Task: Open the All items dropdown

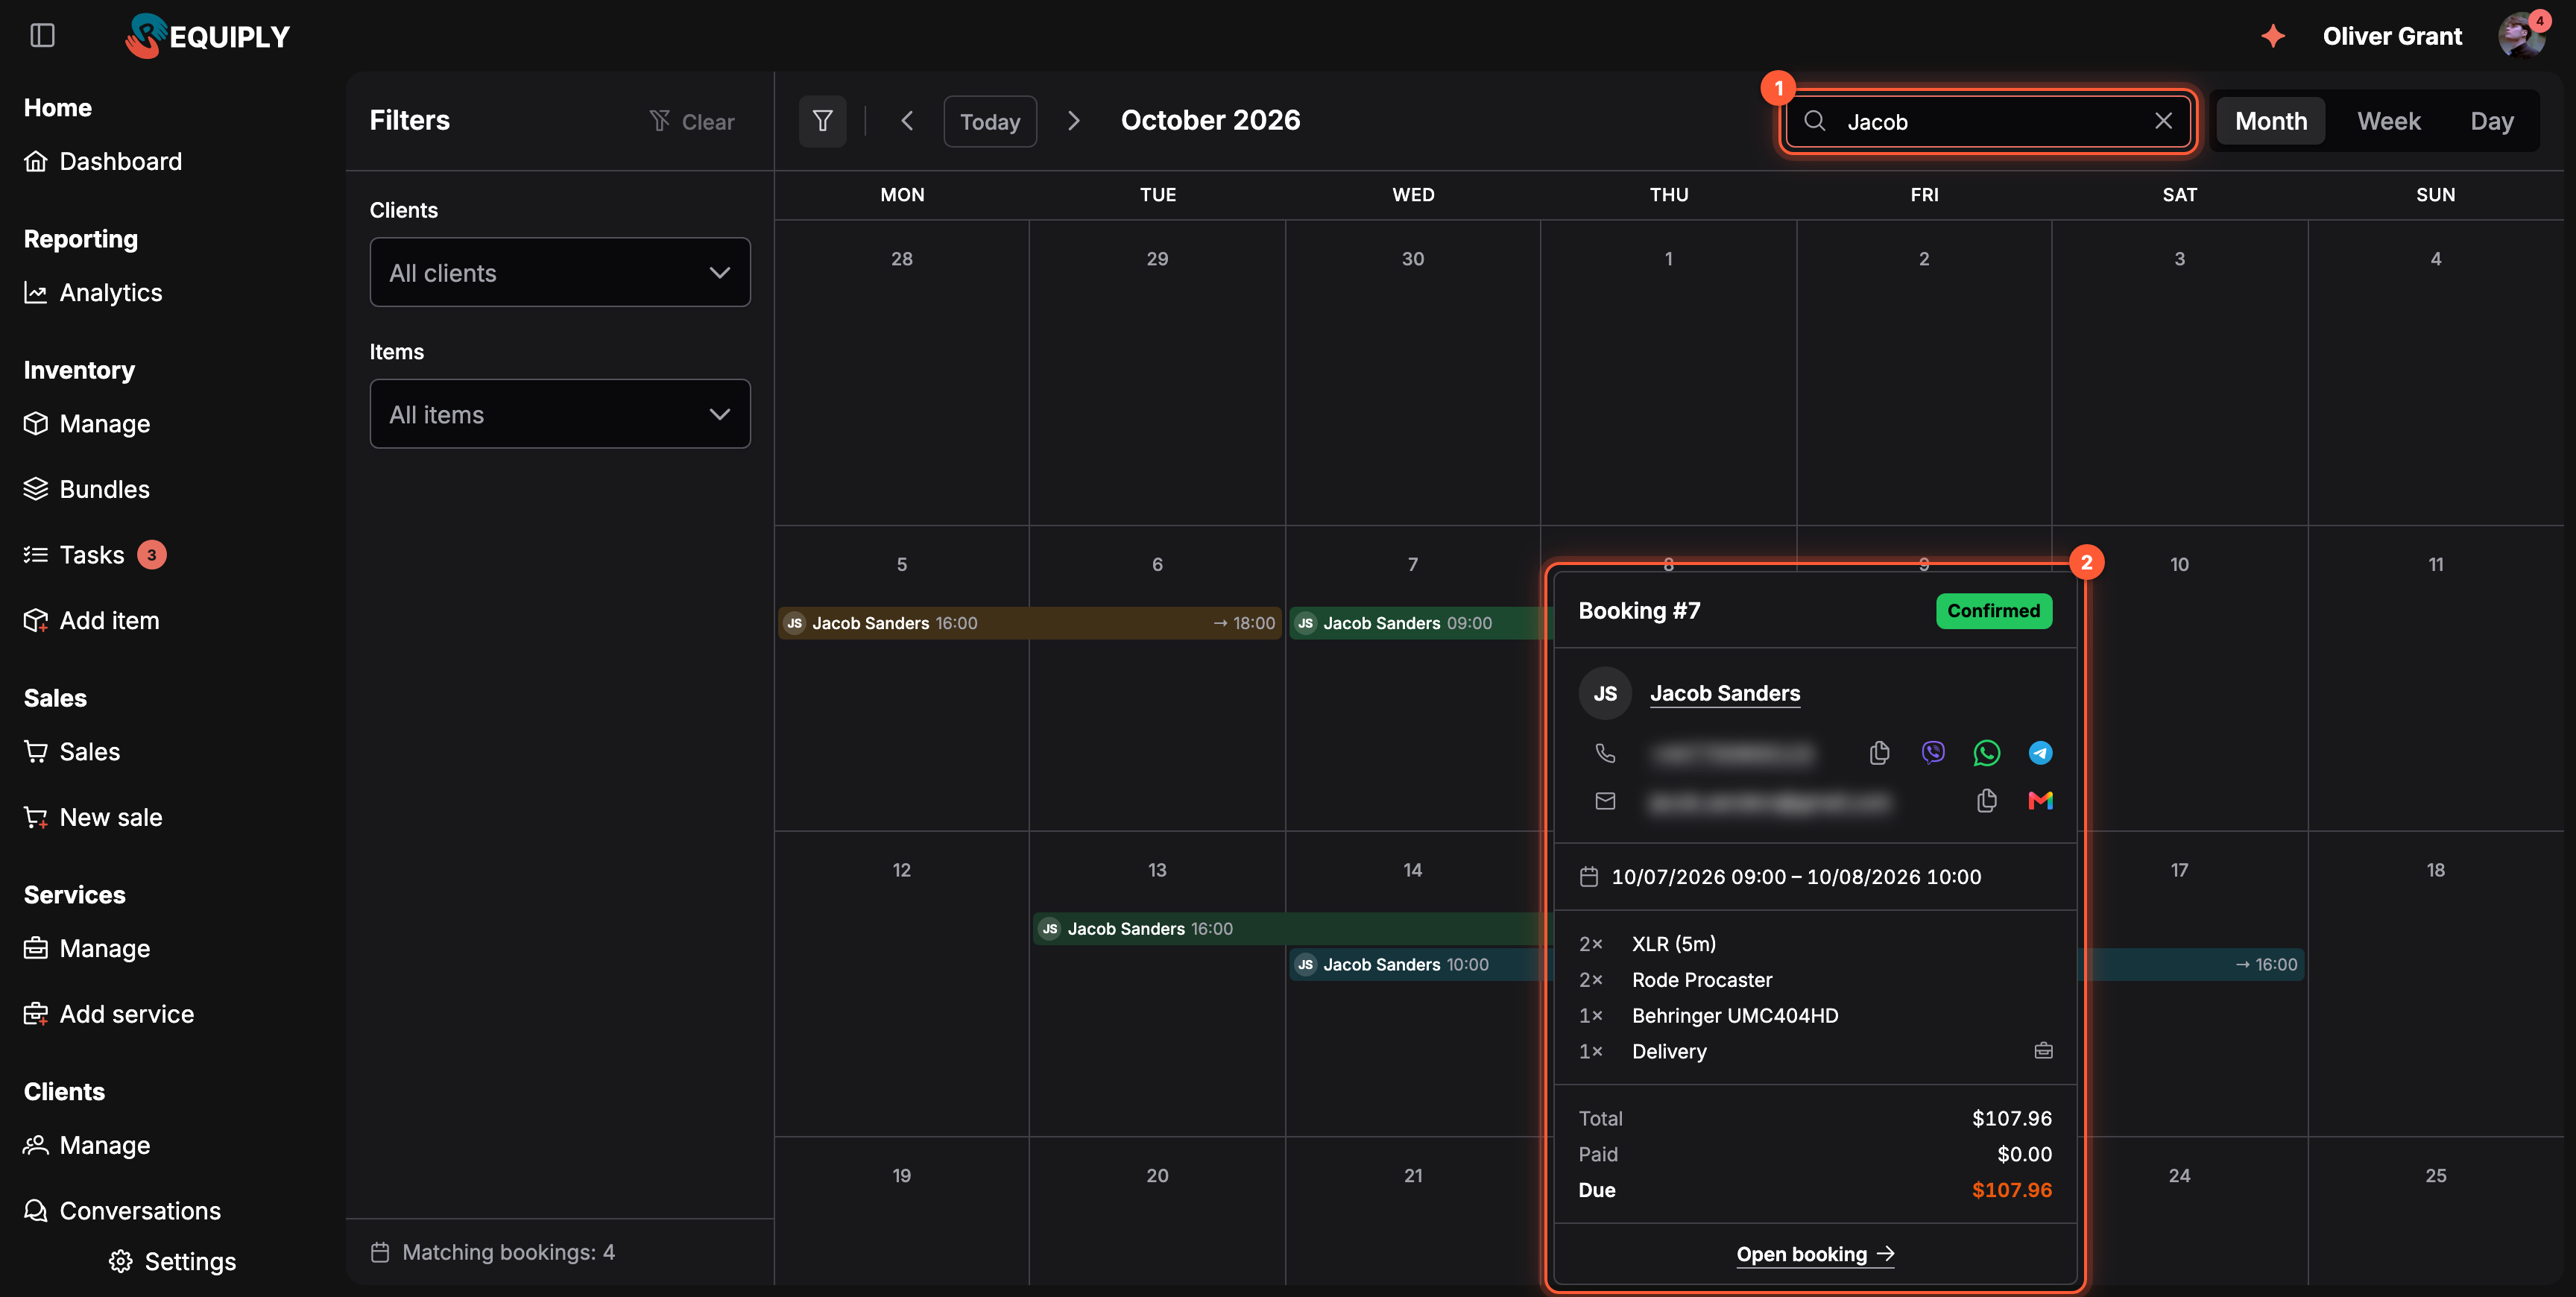Action: tap(560, 414)
